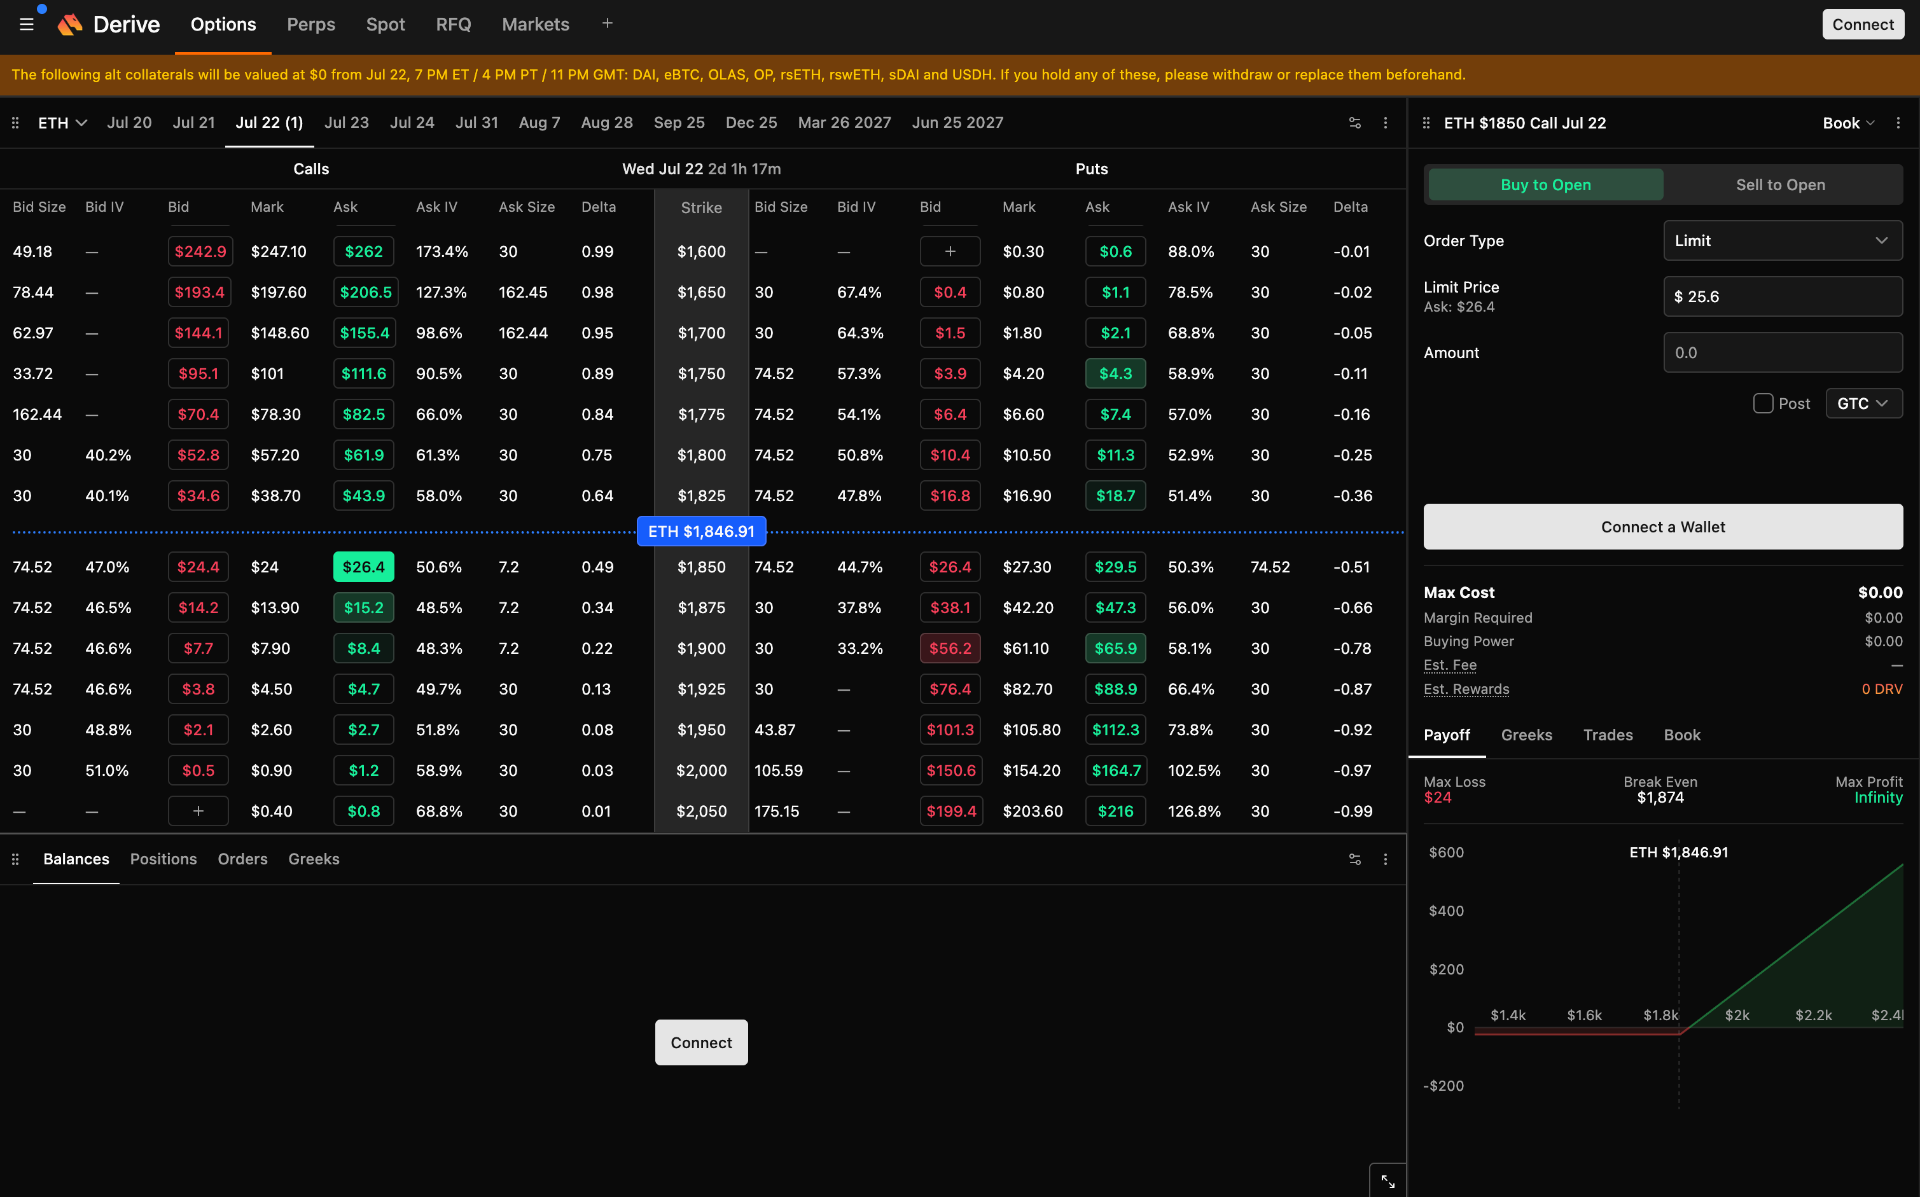Click $1,900 put bid $56.2
1920x1197 pixels.
pos(950,648)
